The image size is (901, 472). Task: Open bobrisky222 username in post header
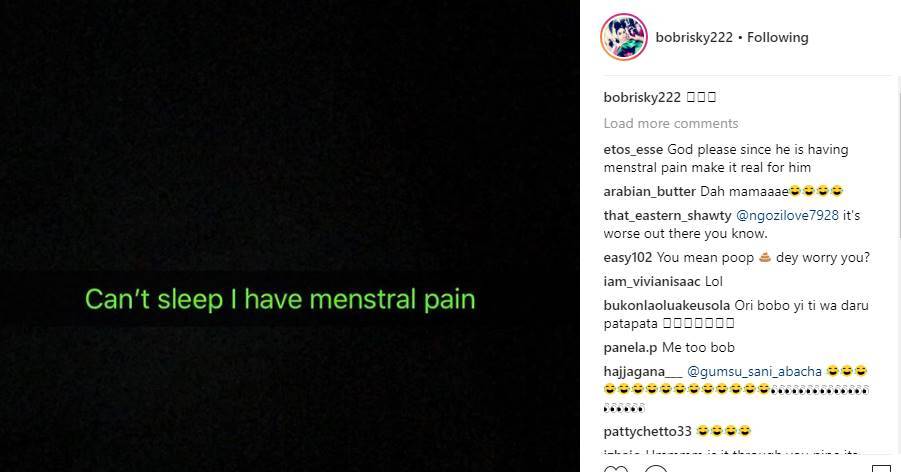click(694, 37)
